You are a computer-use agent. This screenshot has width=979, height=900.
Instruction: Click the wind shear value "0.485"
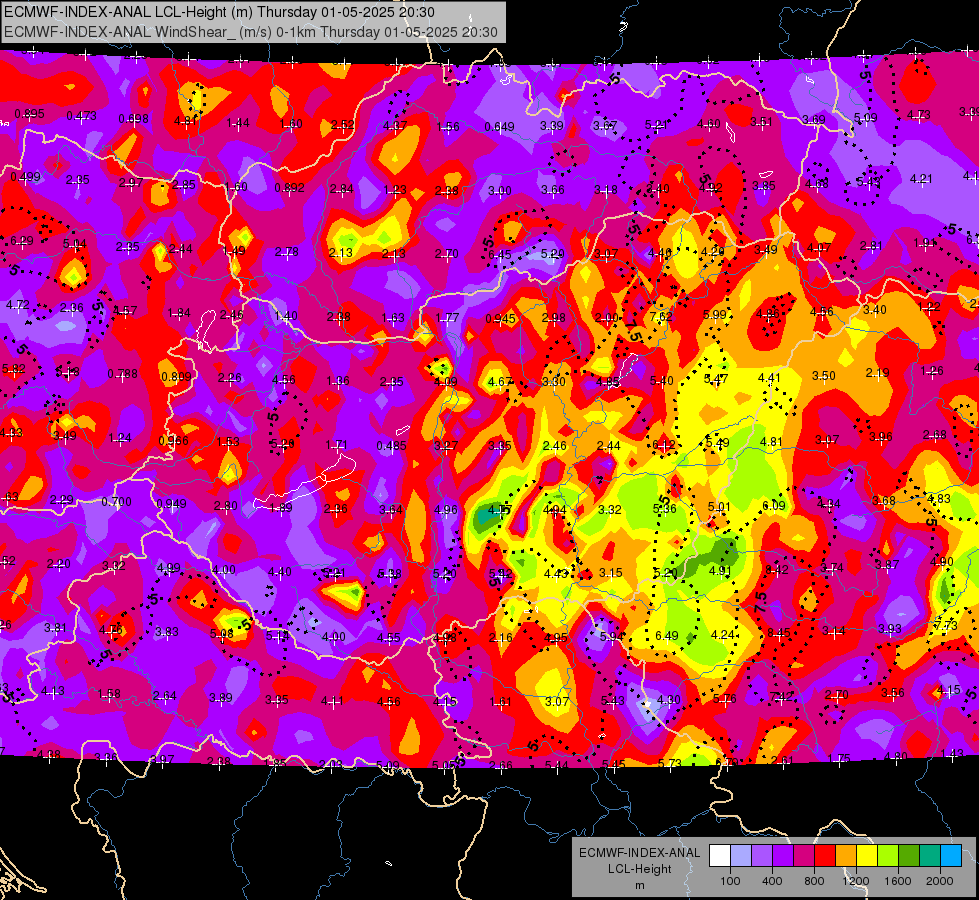click(x=391, y=446)
